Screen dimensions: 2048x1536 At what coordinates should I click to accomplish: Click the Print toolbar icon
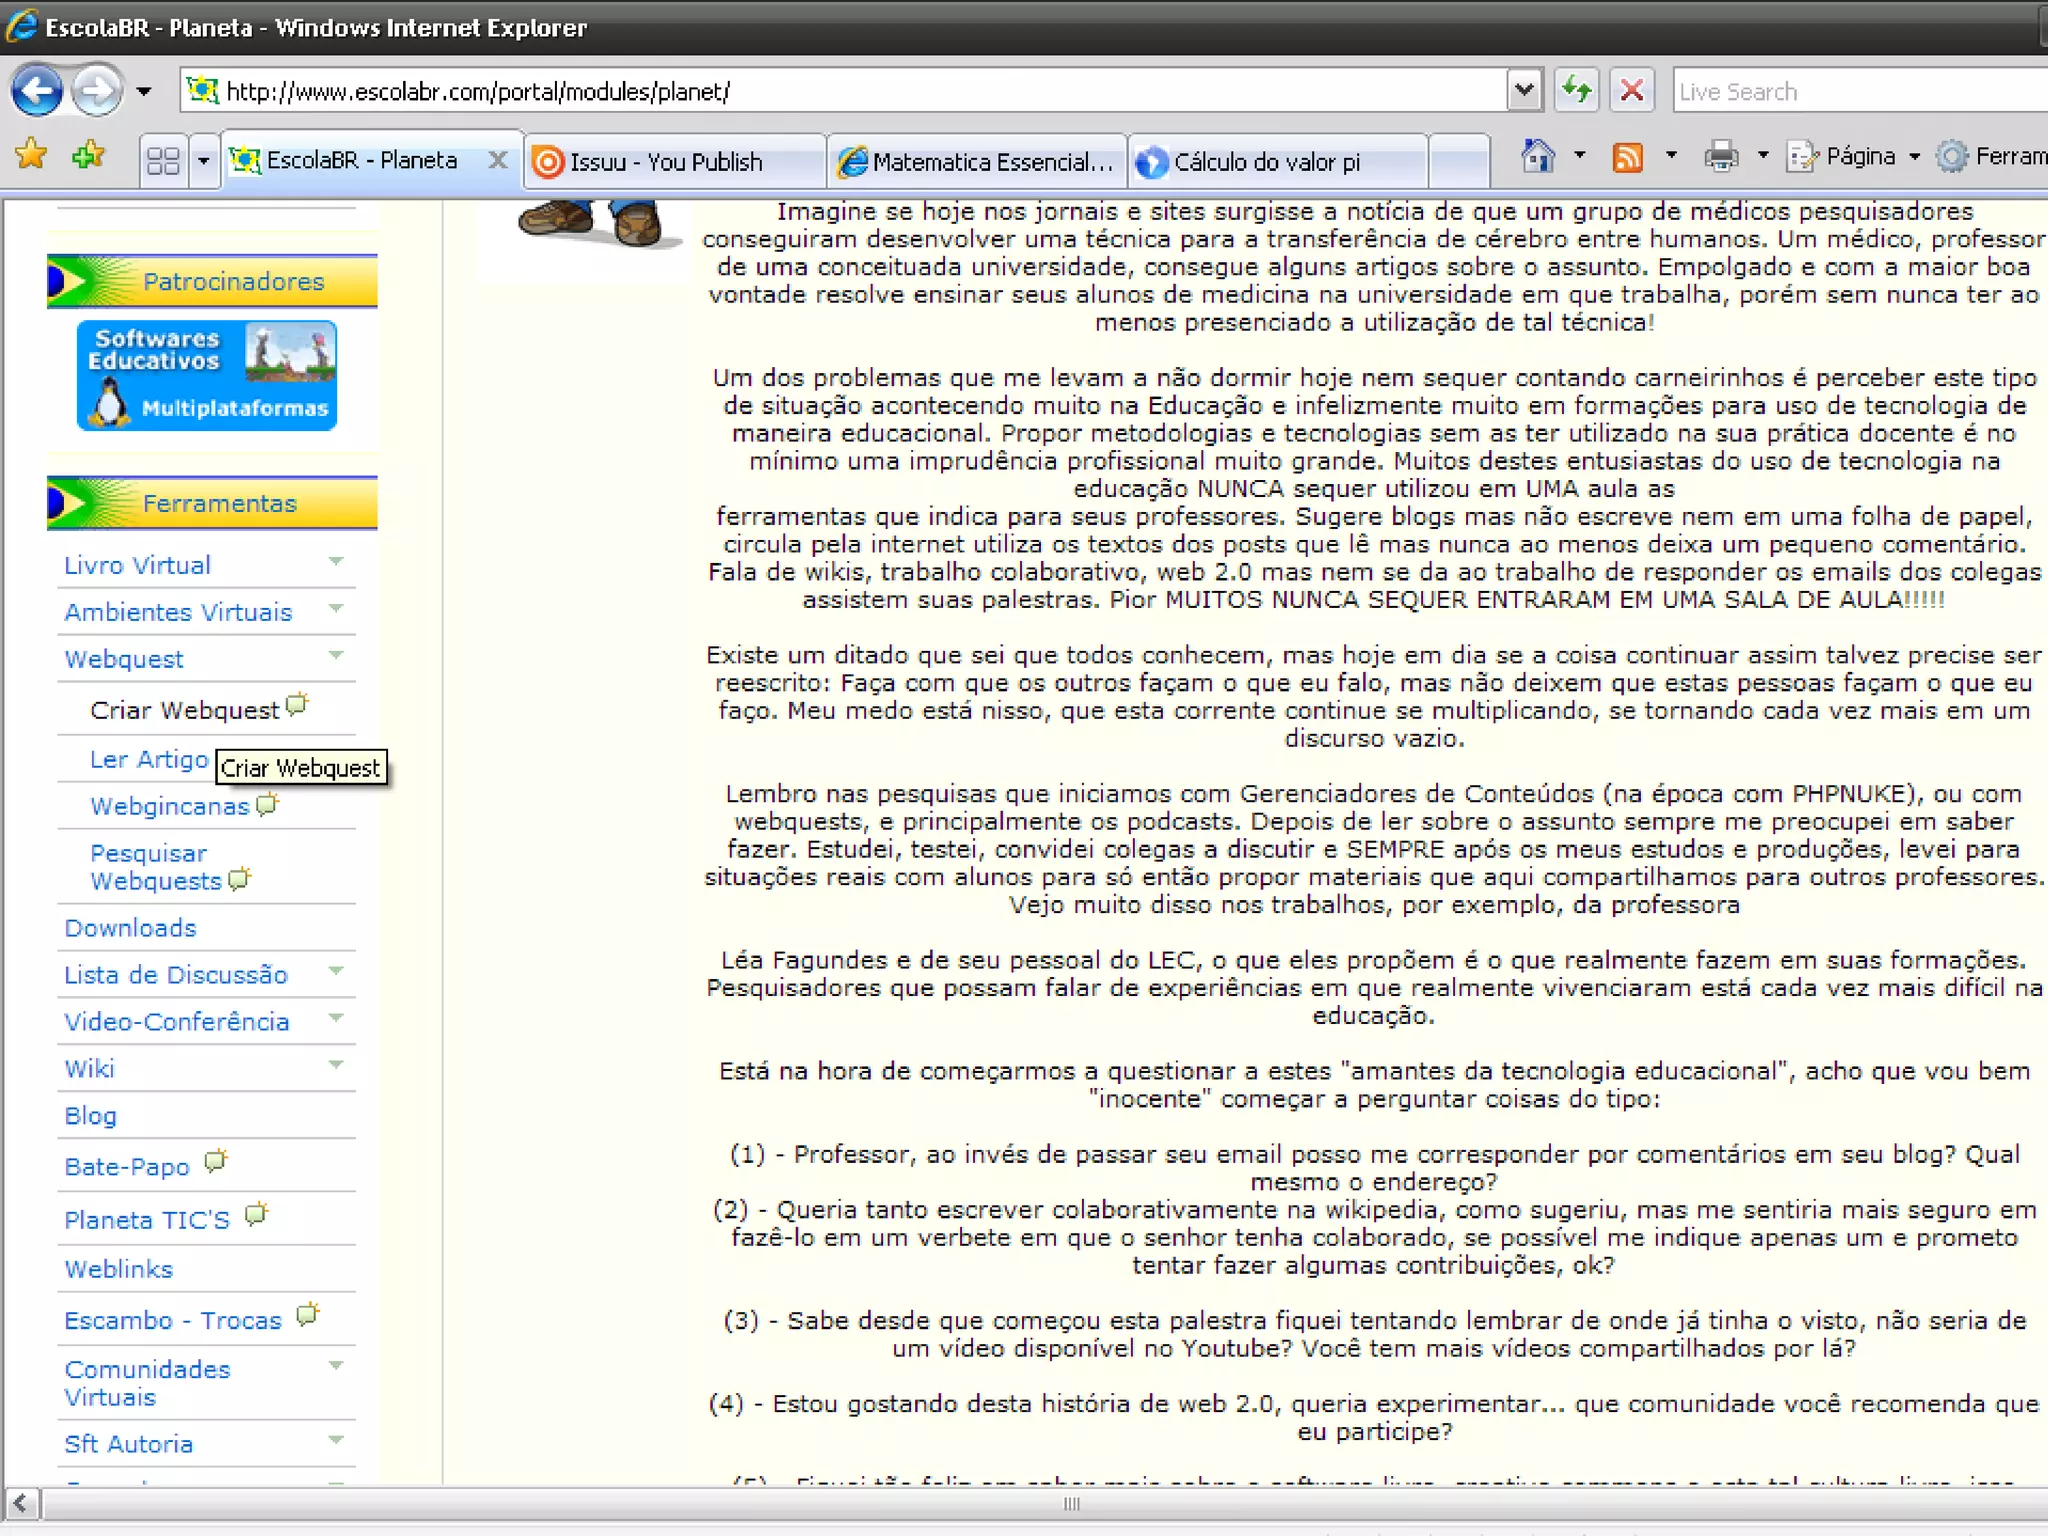[1721, 157]
